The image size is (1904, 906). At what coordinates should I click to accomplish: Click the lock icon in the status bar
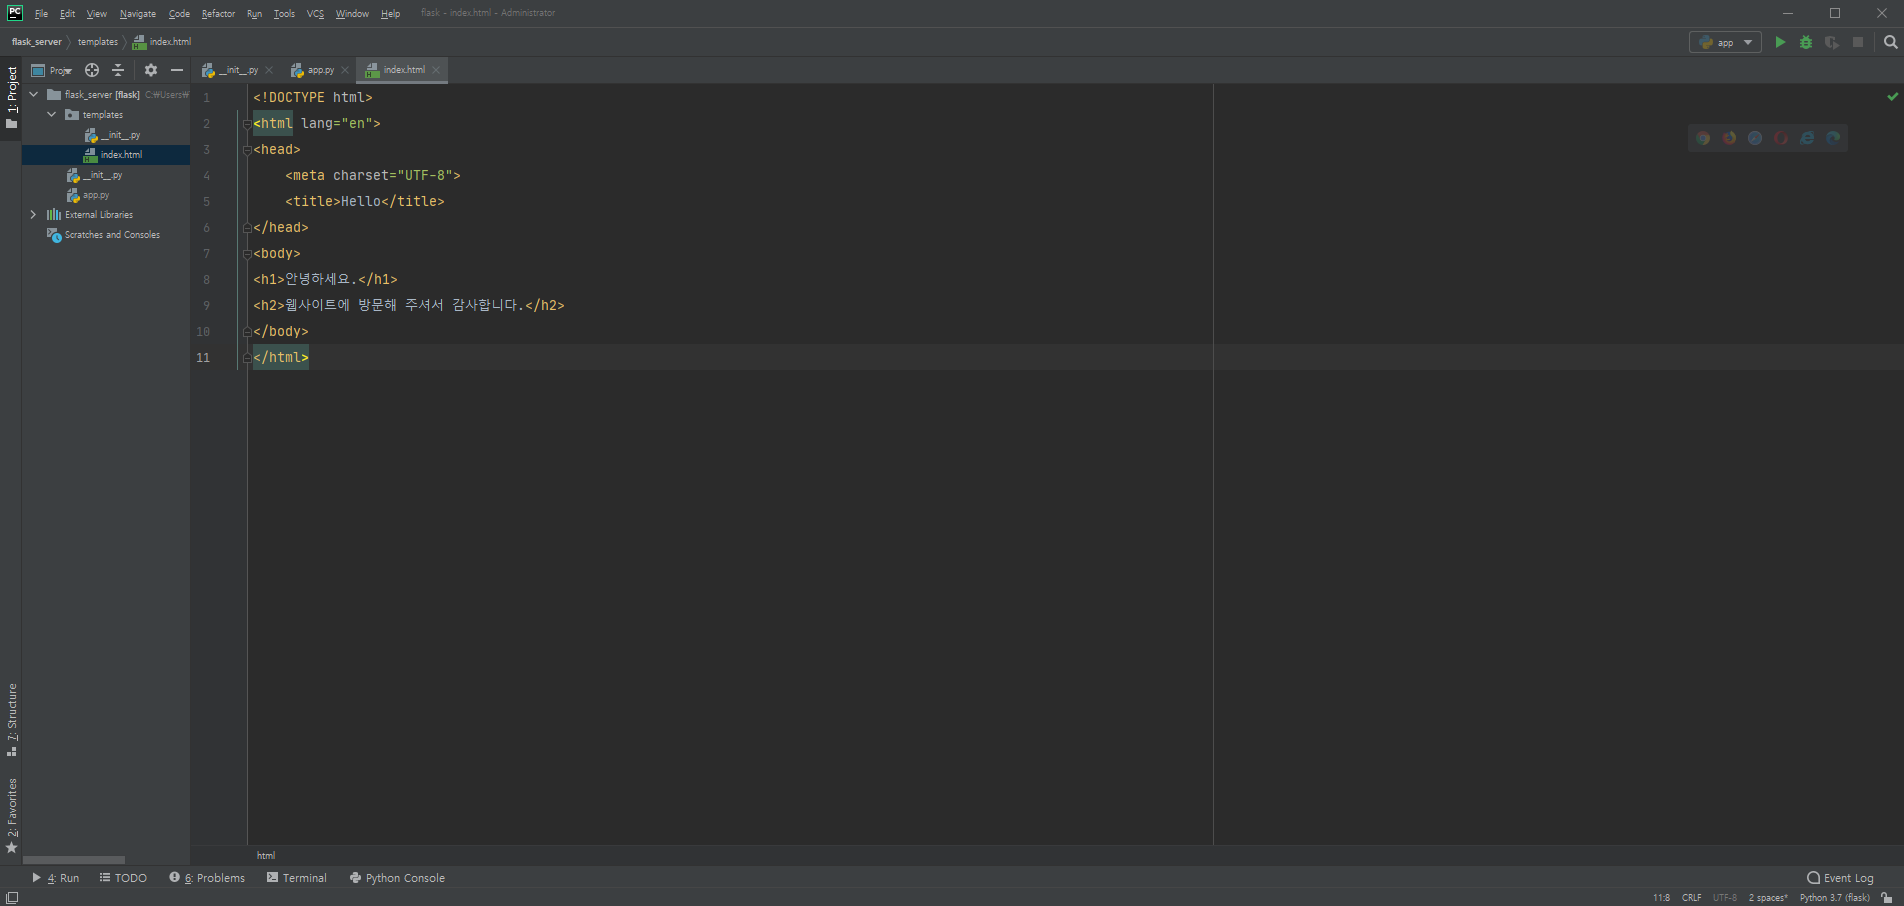tap(1886, 898)
